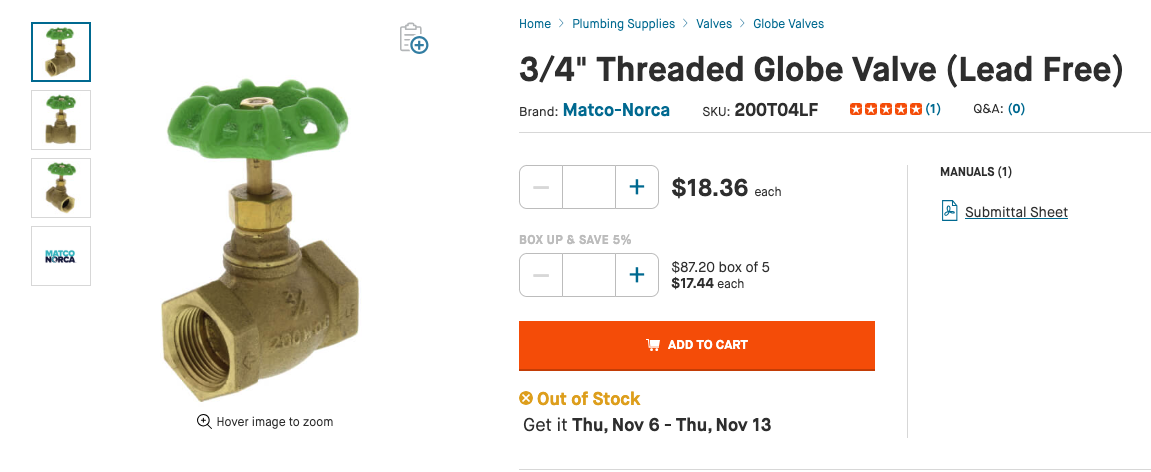Screen dimensions: 1151x472
Task: Increase box-of-5 quantity with plus button
Action: [636, 275]
